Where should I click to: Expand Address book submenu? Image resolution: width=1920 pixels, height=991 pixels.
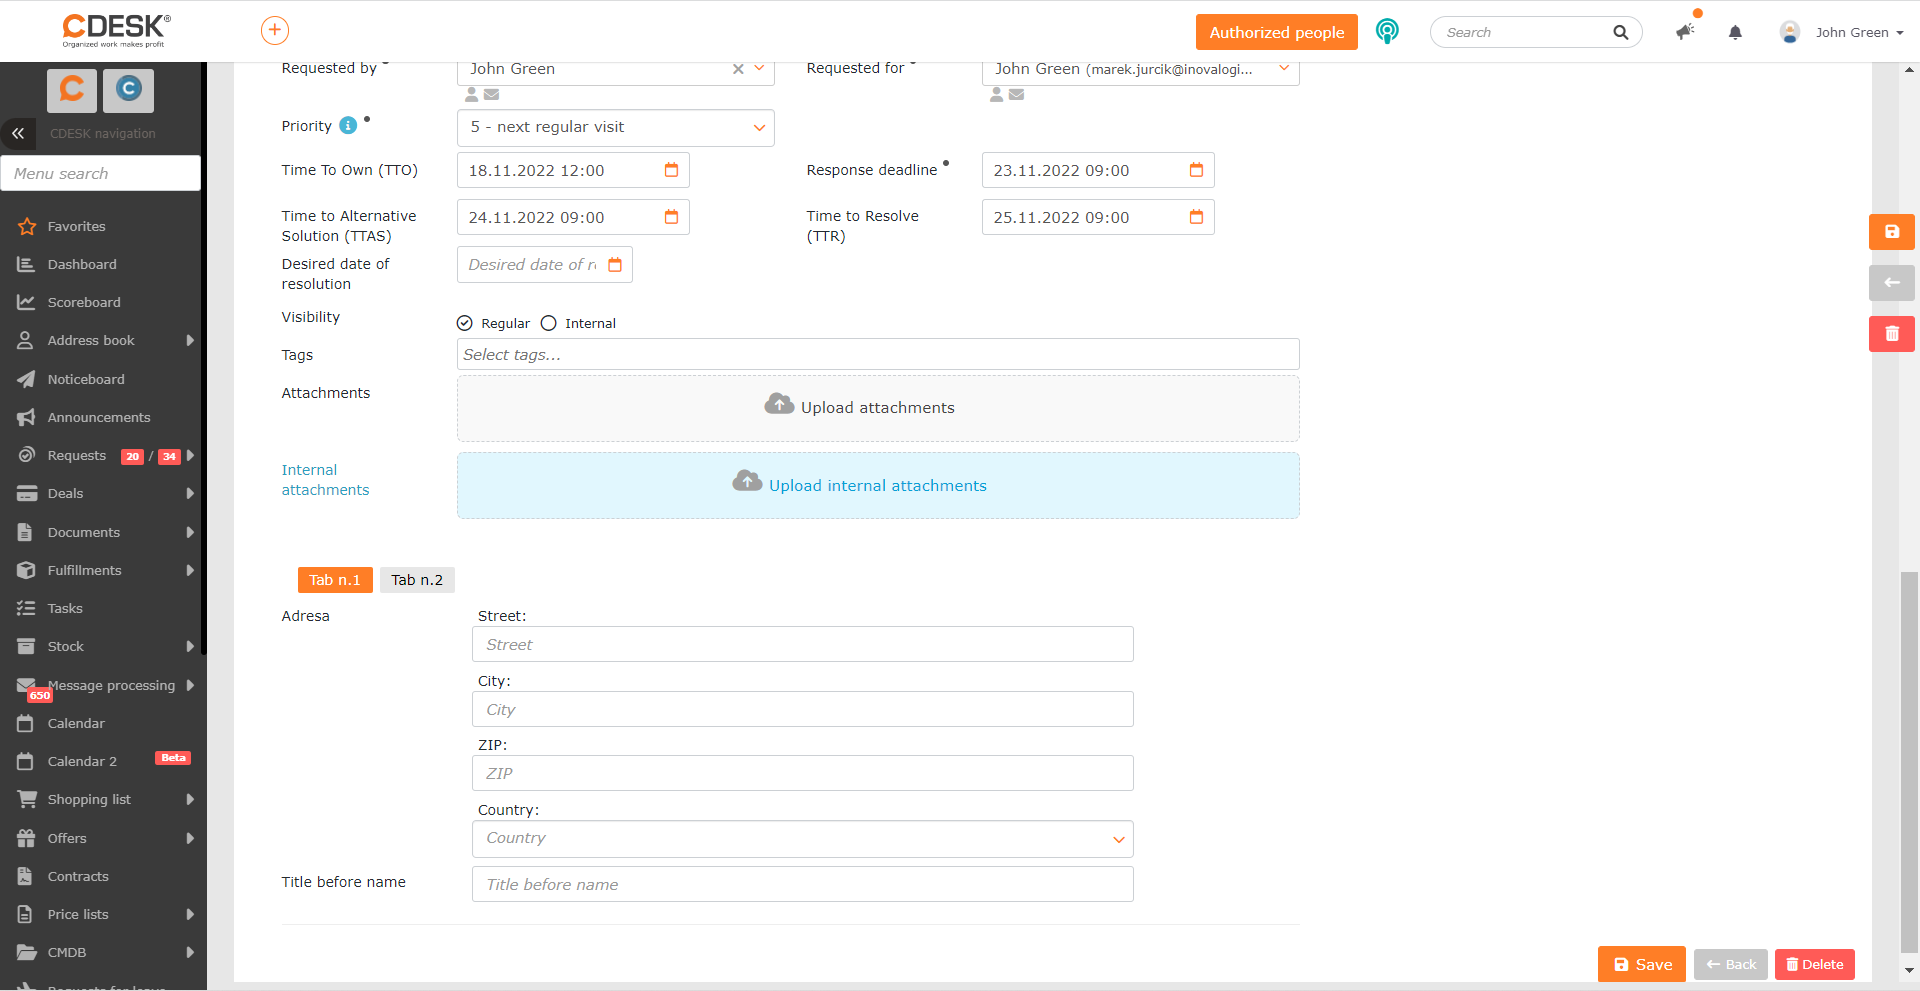pyautogui.click(x=190, y=341)
